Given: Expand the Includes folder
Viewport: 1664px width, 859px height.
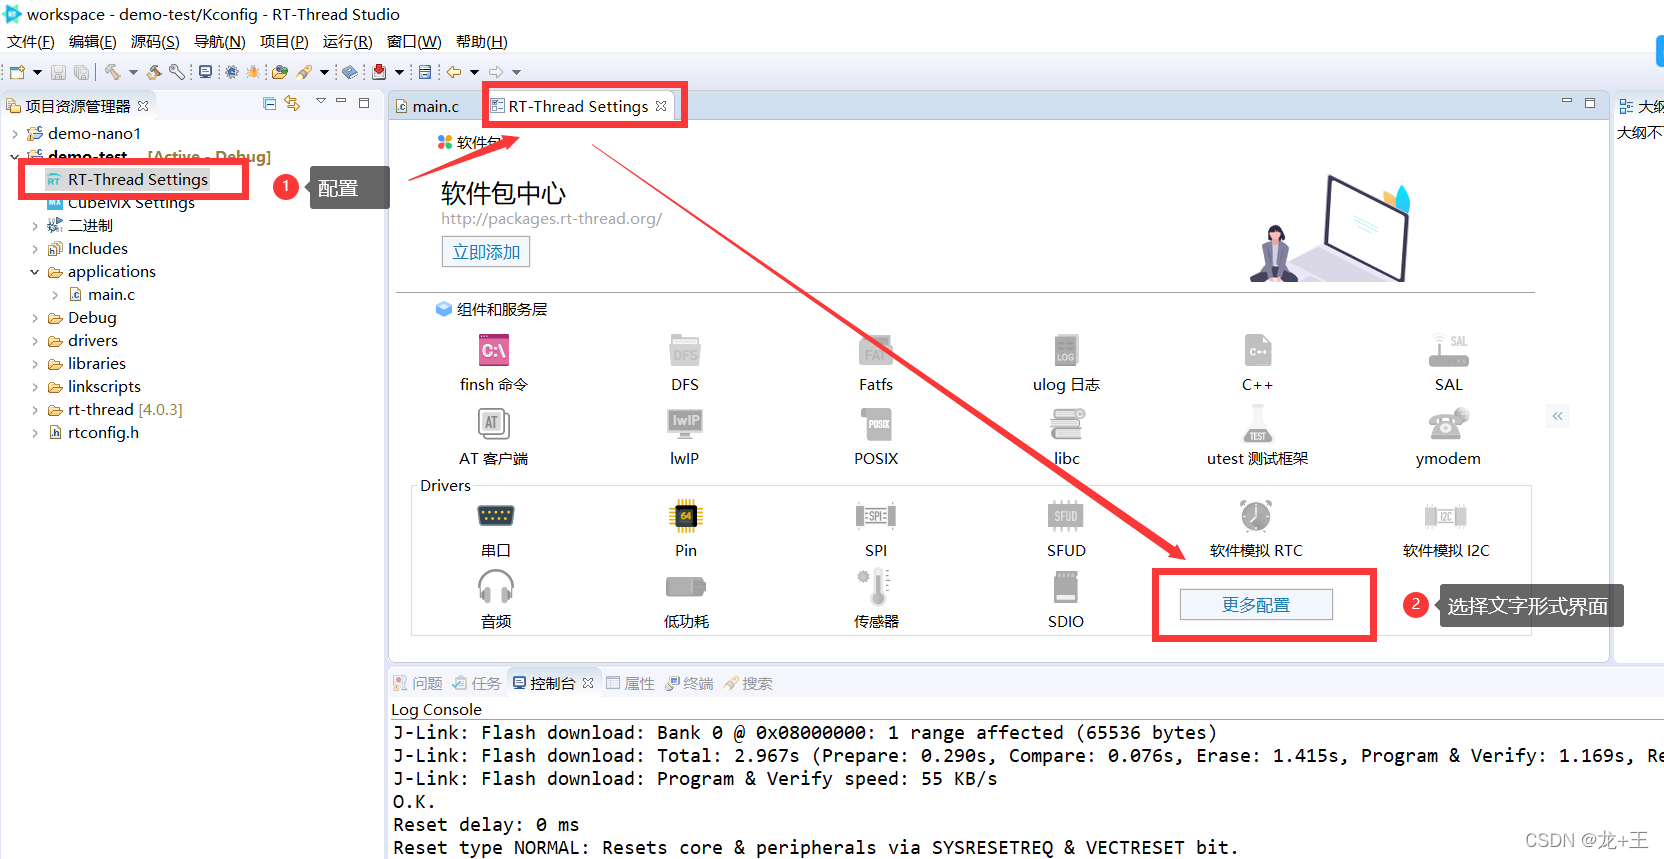Looking at the screenshot, I should (35, 248).
